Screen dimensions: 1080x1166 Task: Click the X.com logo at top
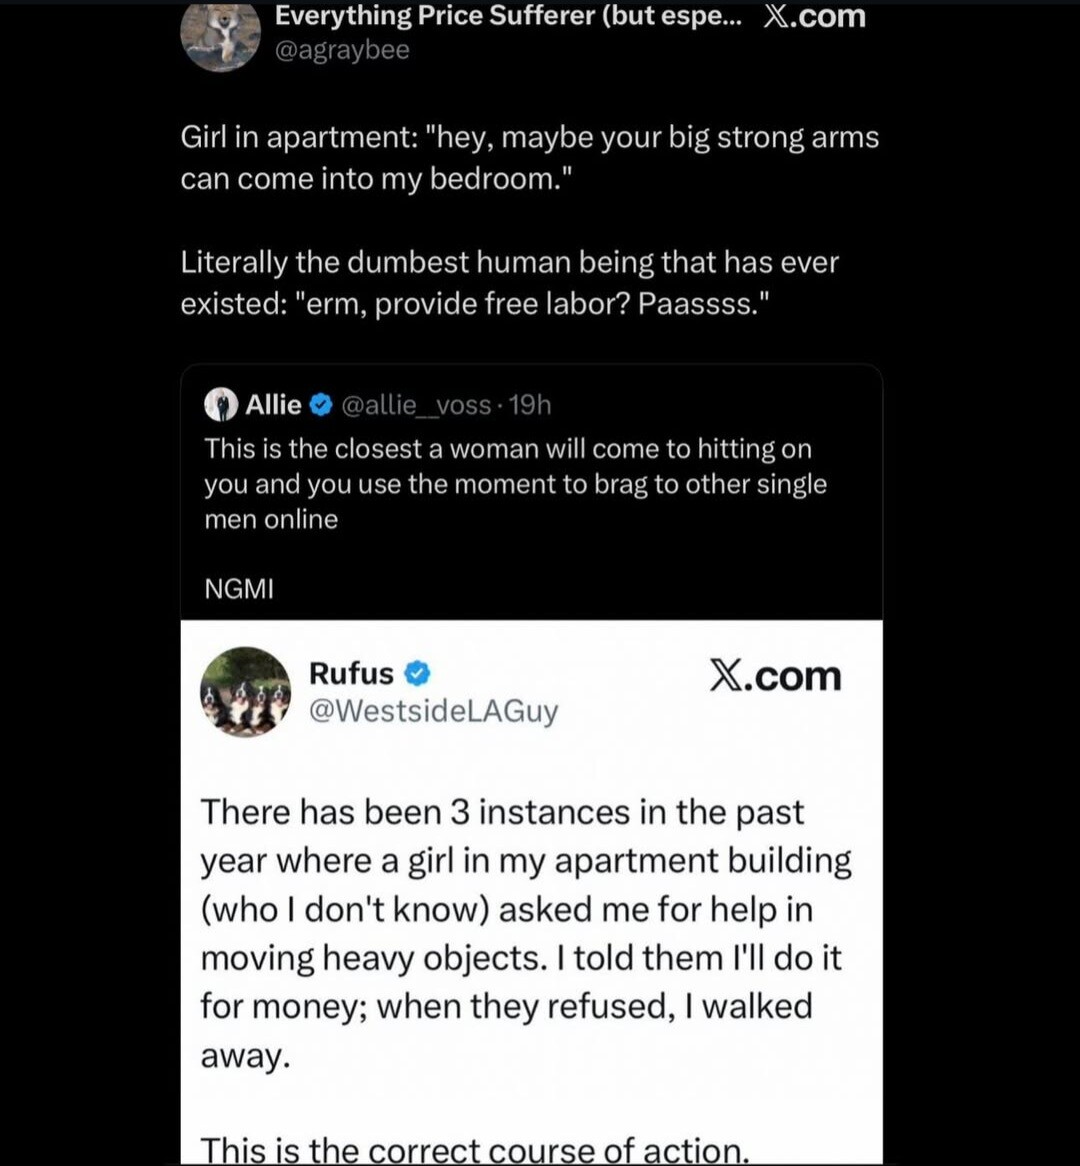coord(814,17)
